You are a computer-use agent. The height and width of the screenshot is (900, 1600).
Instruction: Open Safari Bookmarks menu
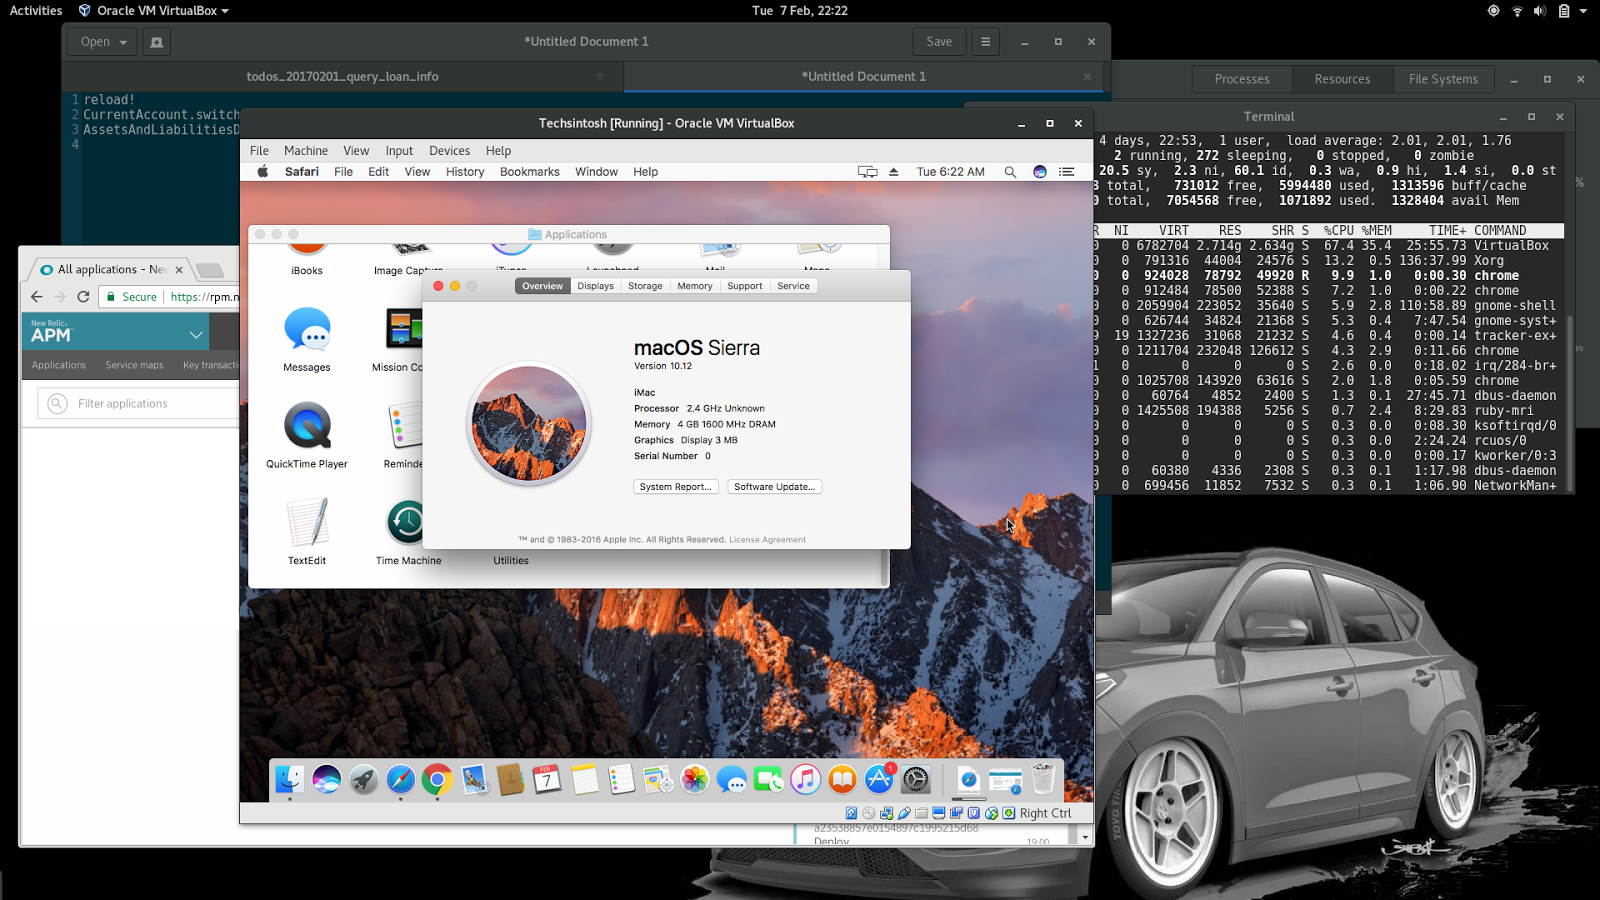pyautogui.click(x=530, y=172)
